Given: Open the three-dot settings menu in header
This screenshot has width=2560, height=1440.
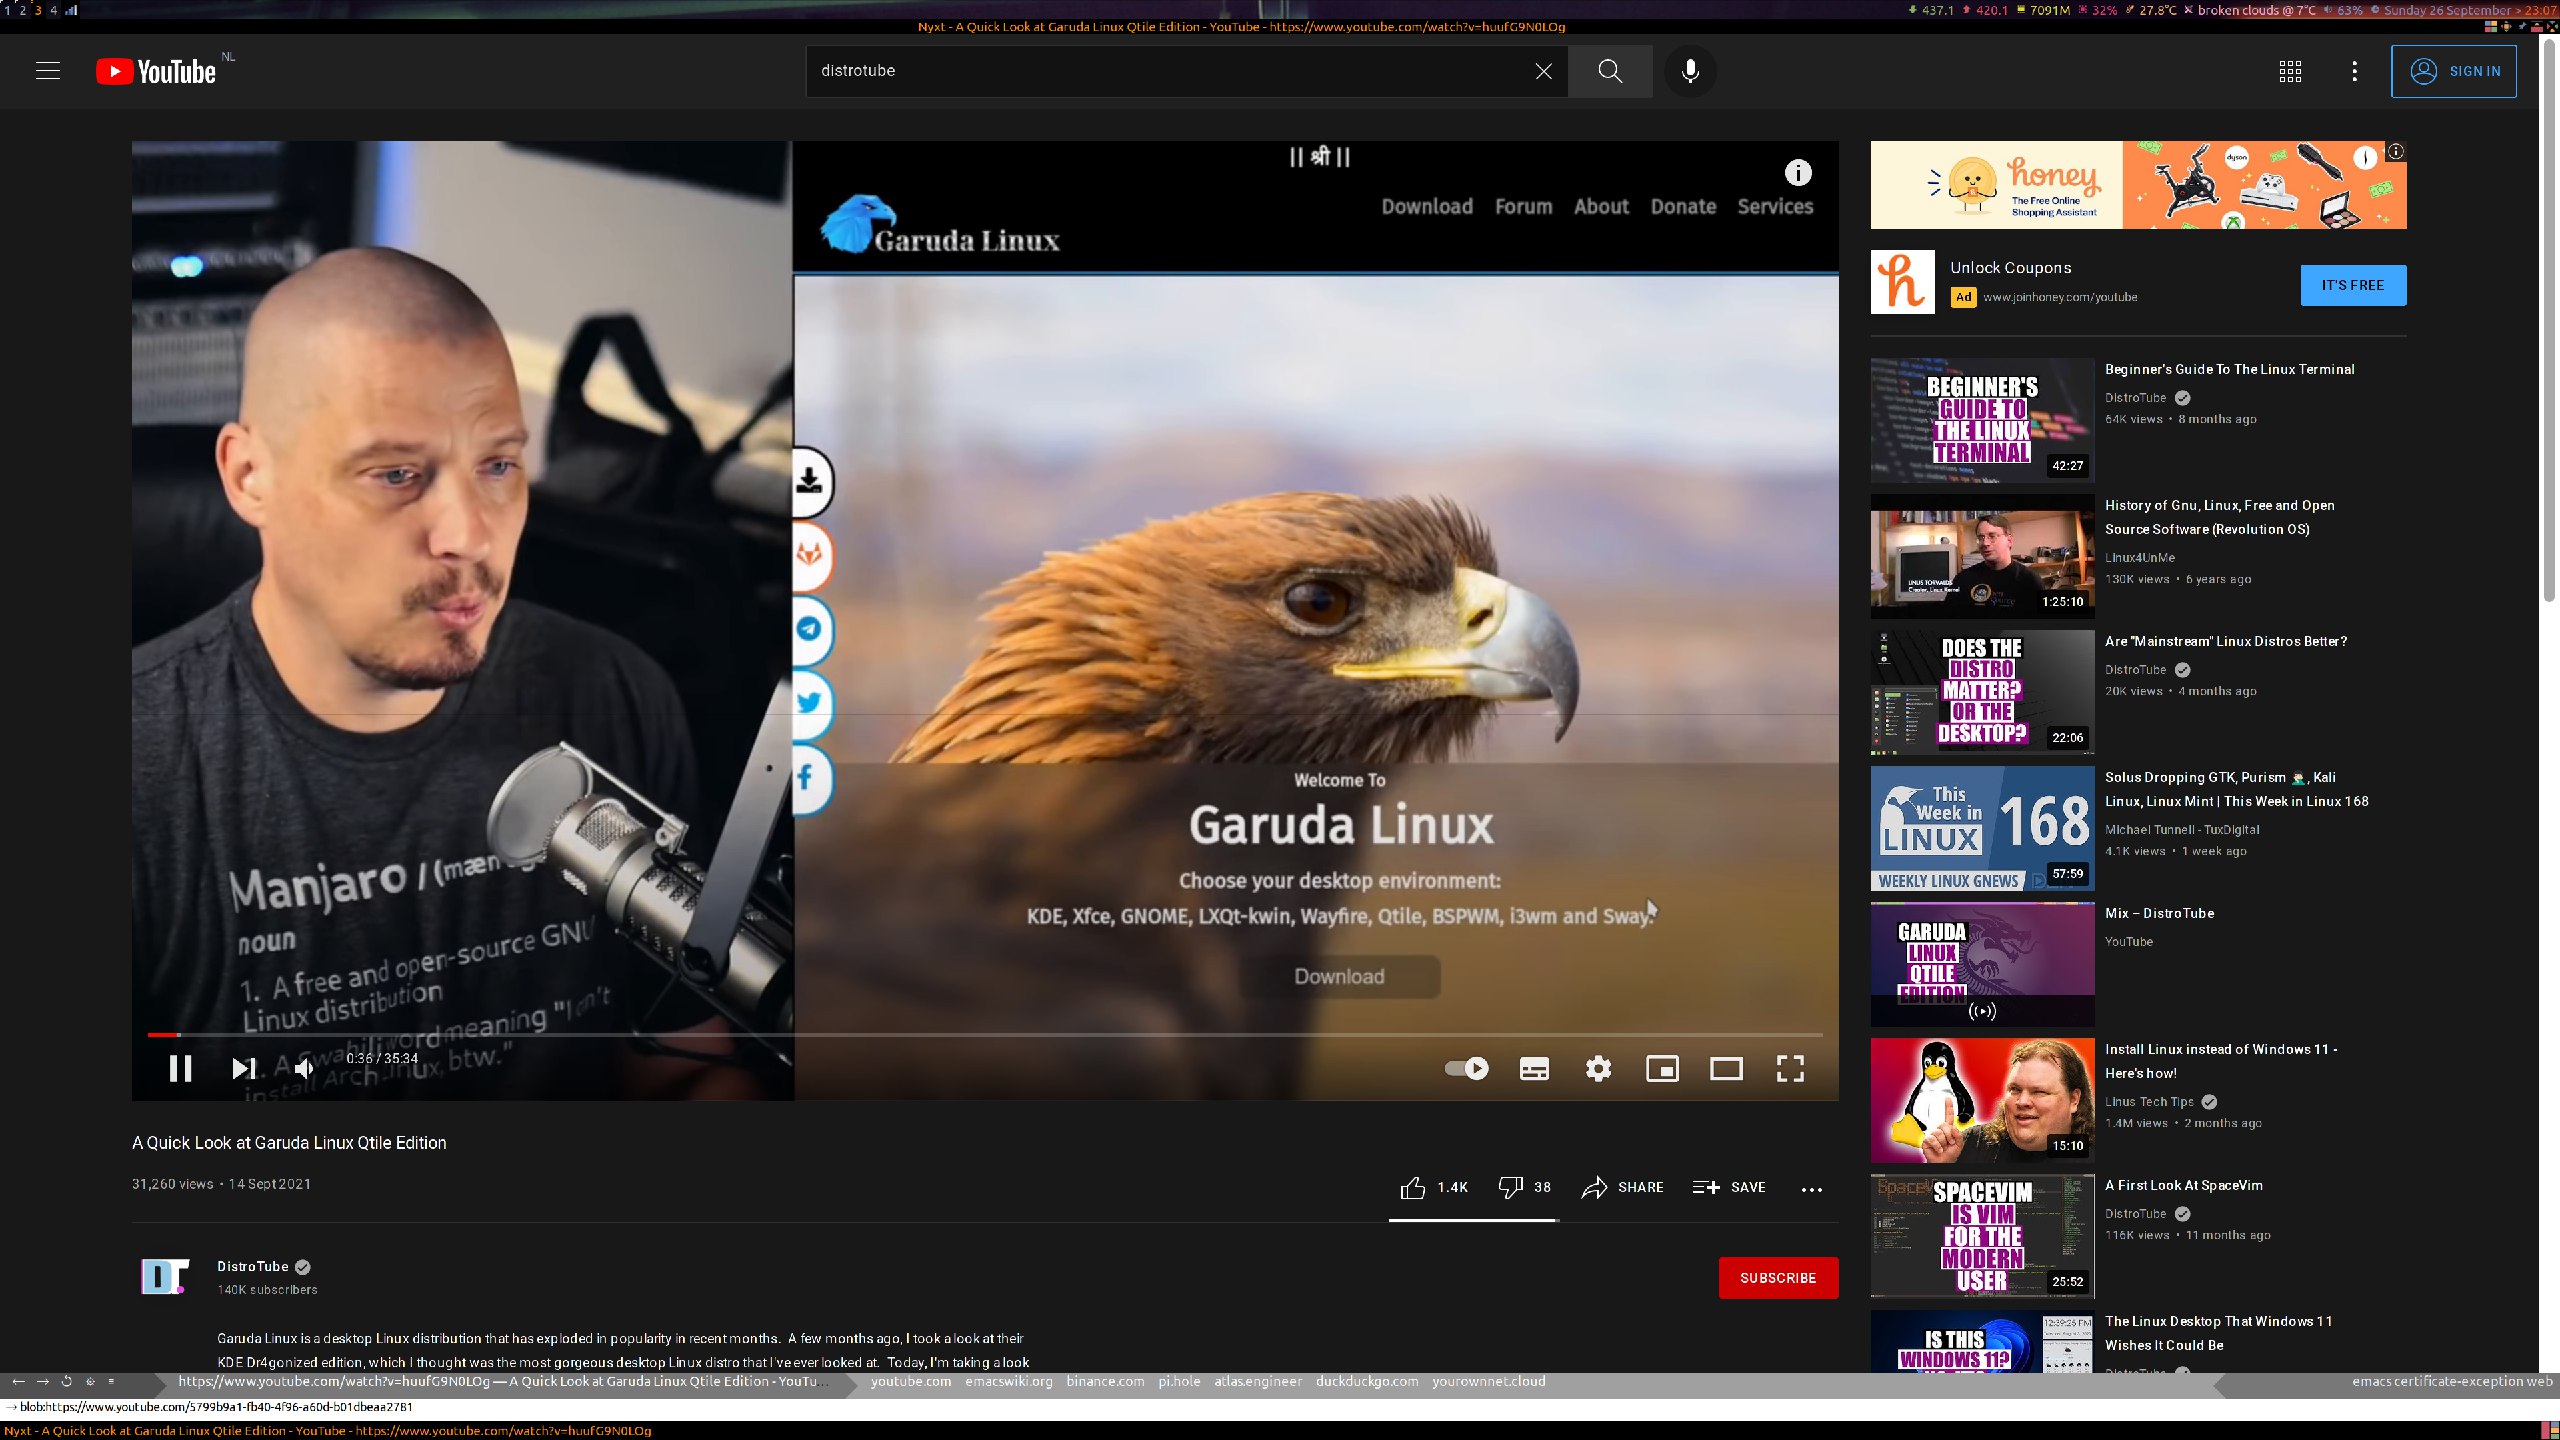Looking at the screenshot, I should click(2354, 71).
